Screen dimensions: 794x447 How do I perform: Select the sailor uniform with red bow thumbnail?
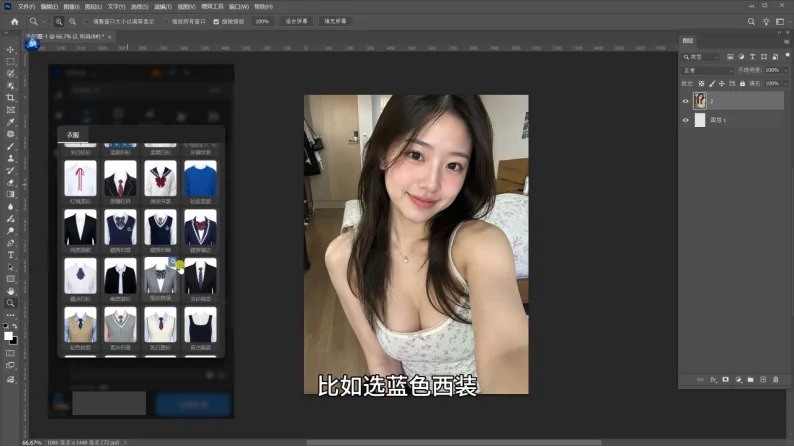pos(161,179)
